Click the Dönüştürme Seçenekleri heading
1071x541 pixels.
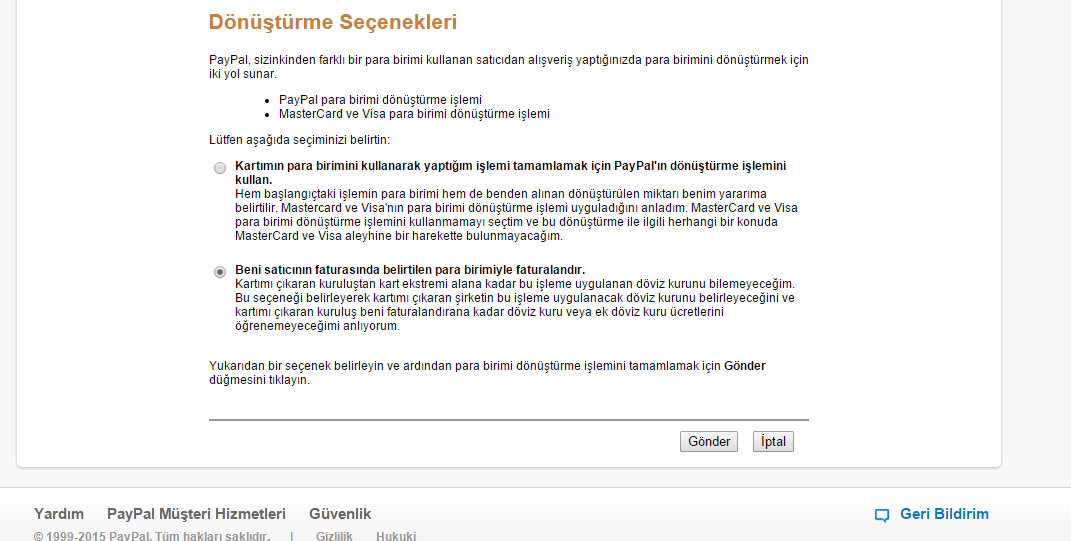tap(333, 22)
